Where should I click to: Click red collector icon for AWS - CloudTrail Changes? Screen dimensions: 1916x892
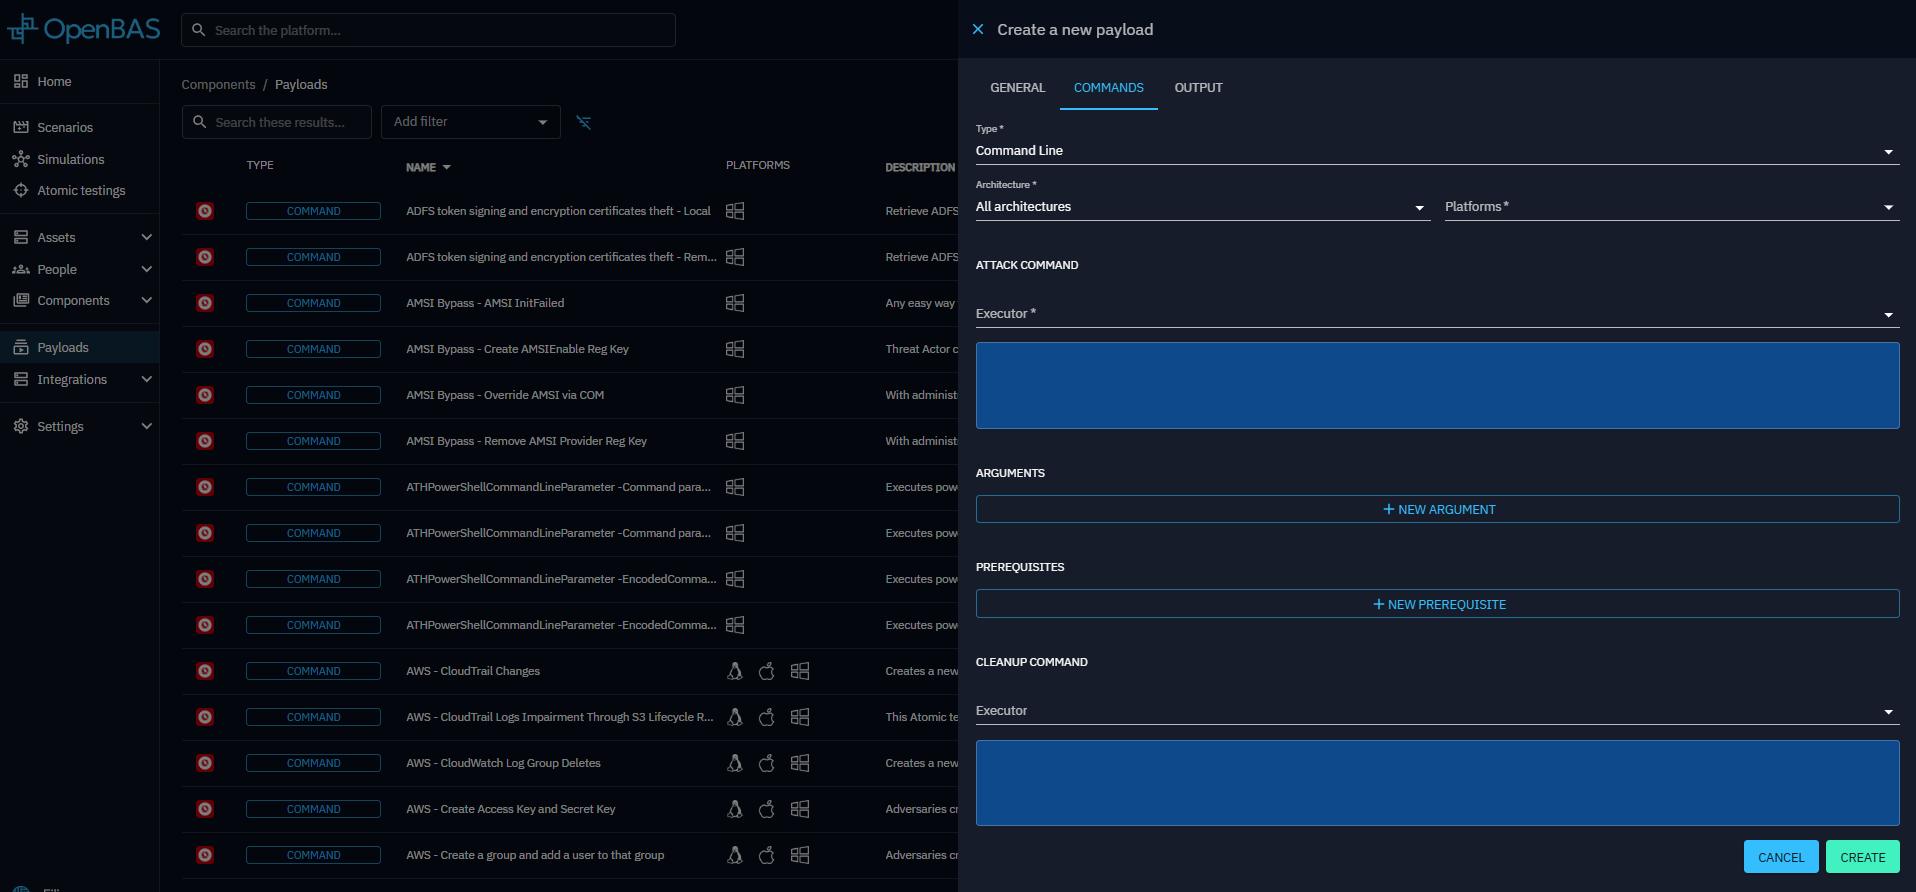[205, 671]
